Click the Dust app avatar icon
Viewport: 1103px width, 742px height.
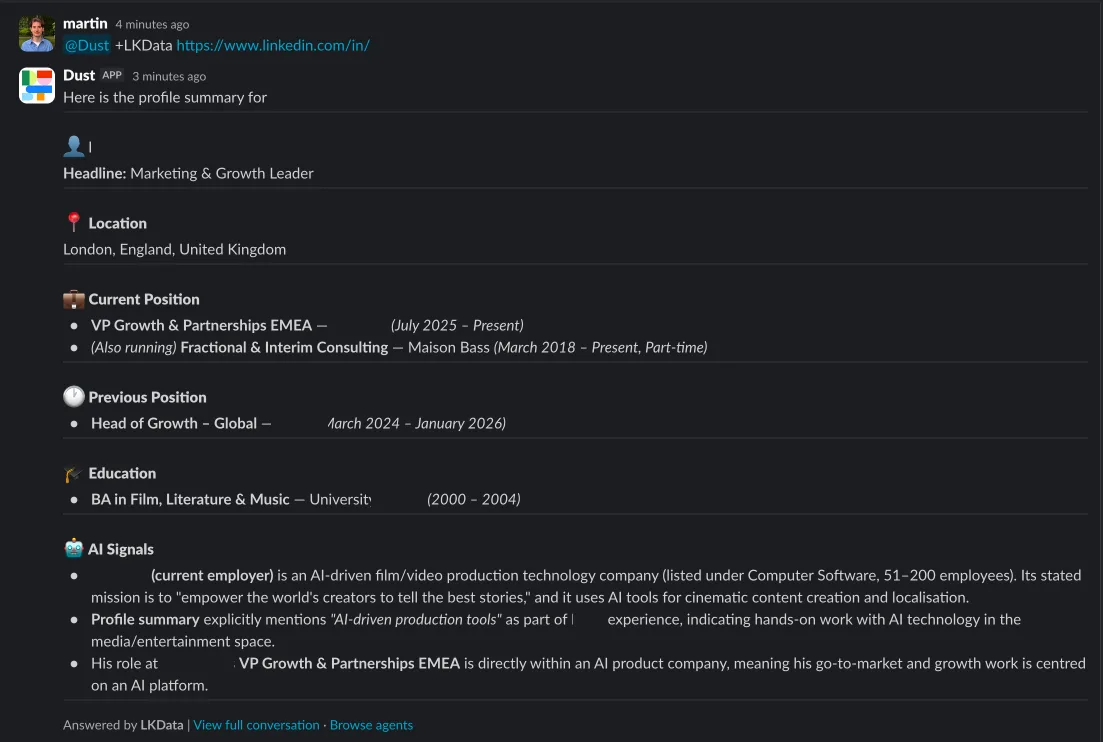point(37,85)
